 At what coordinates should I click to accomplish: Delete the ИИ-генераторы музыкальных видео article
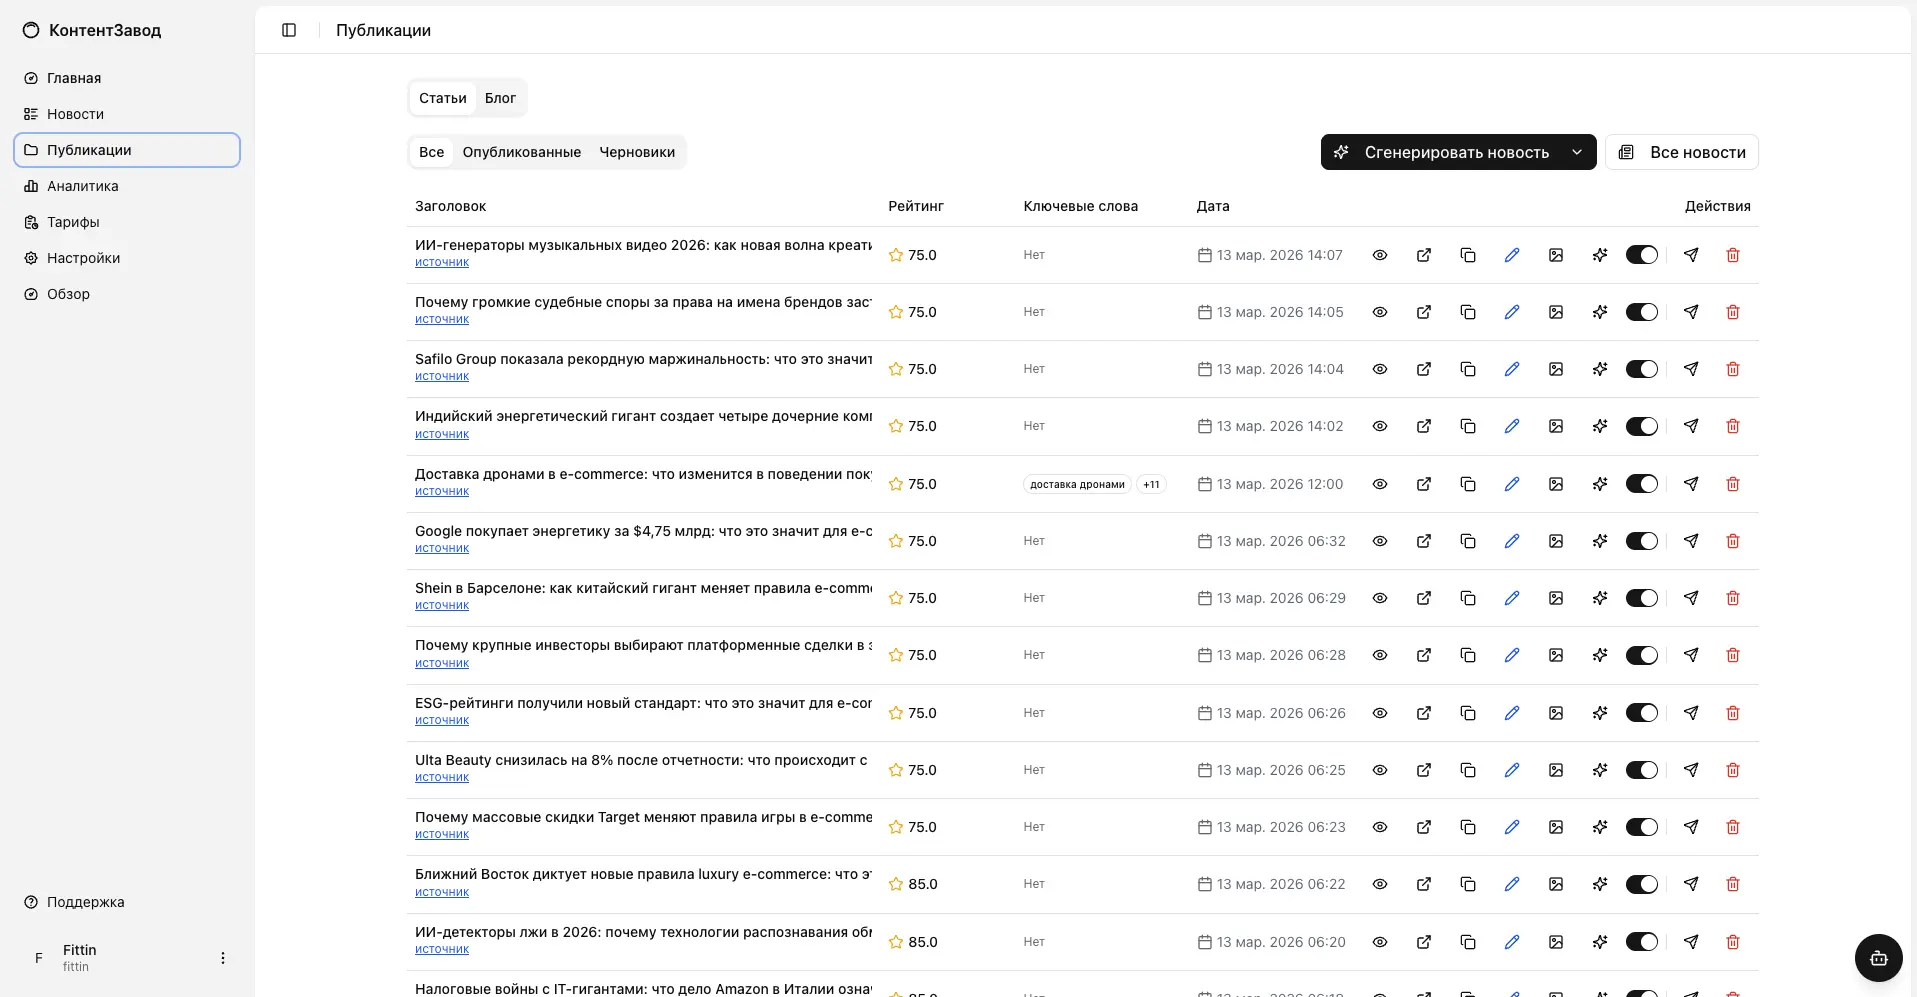[x=1732, y=255]
